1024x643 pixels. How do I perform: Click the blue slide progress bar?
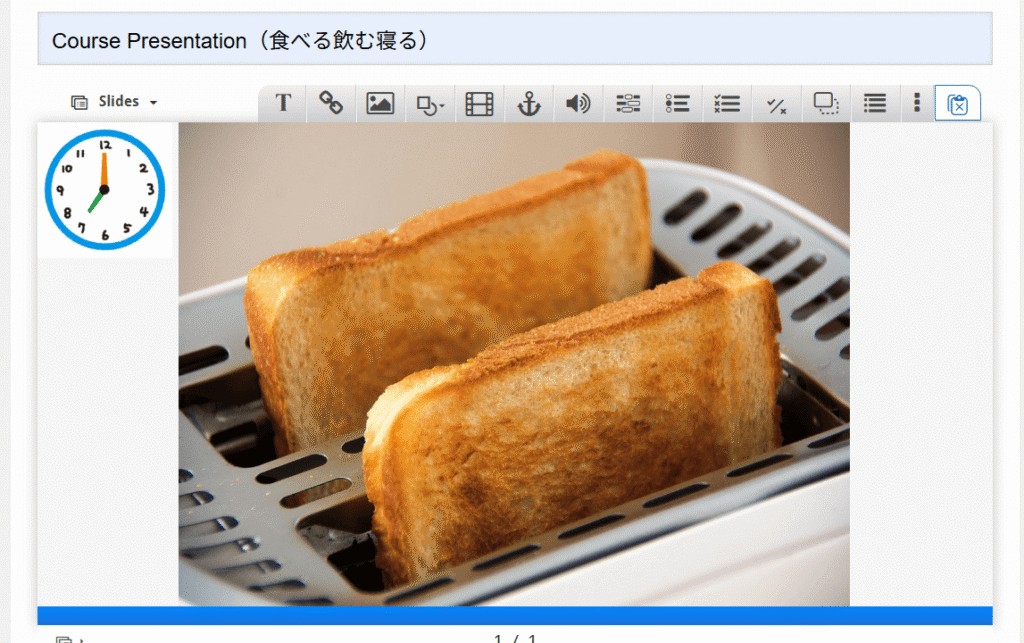point(514,615)
